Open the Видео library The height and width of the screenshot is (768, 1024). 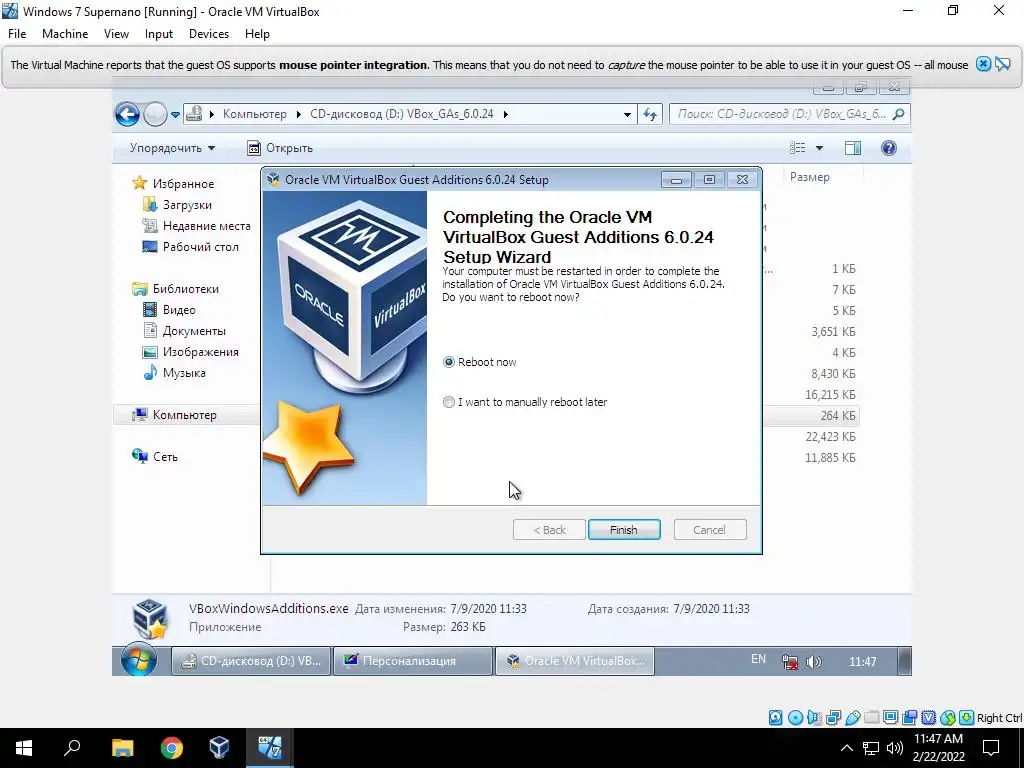[x=179, y=310]
